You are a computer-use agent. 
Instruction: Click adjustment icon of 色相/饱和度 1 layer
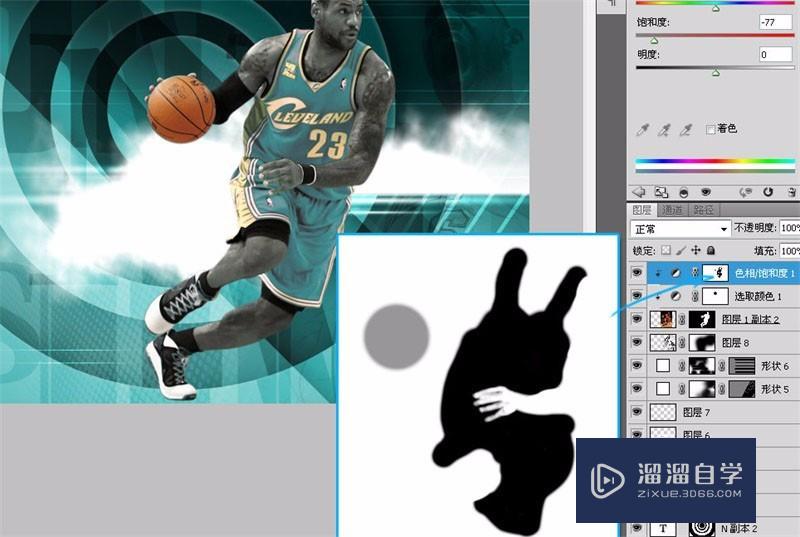pos(676,273)
